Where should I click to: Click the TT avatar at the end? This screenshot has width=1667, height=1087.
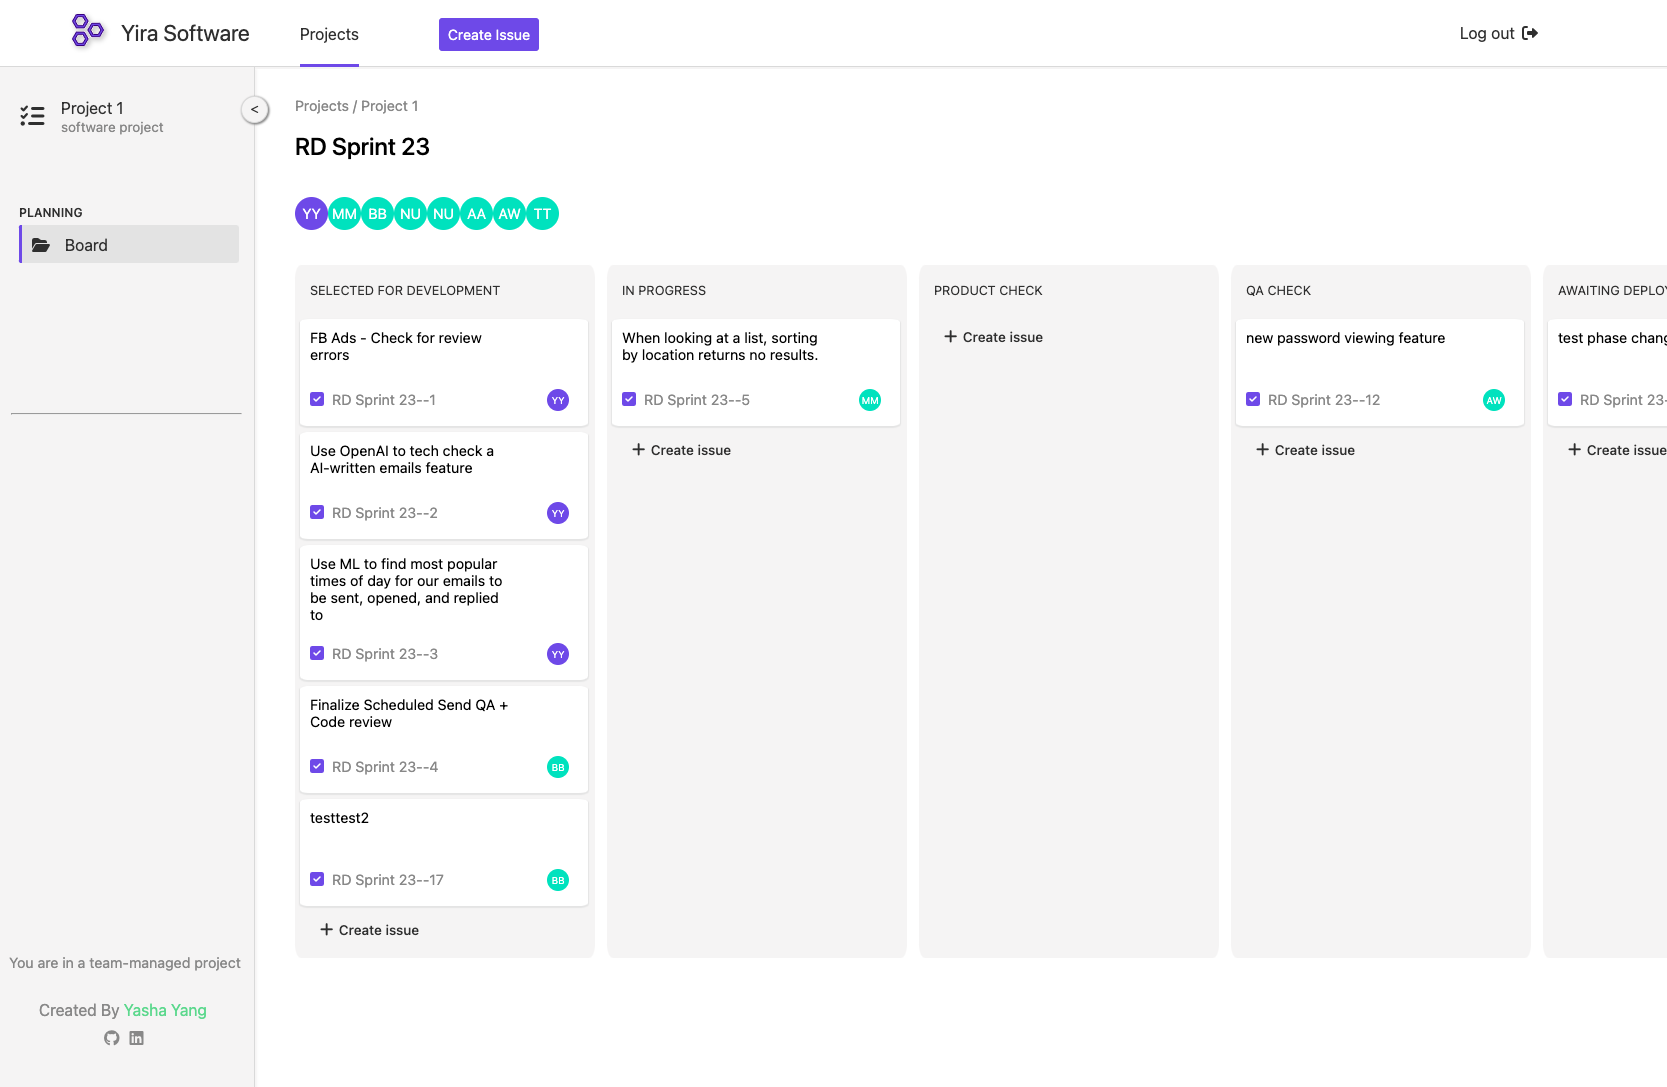pyautogui.click(x=542, y=213)
